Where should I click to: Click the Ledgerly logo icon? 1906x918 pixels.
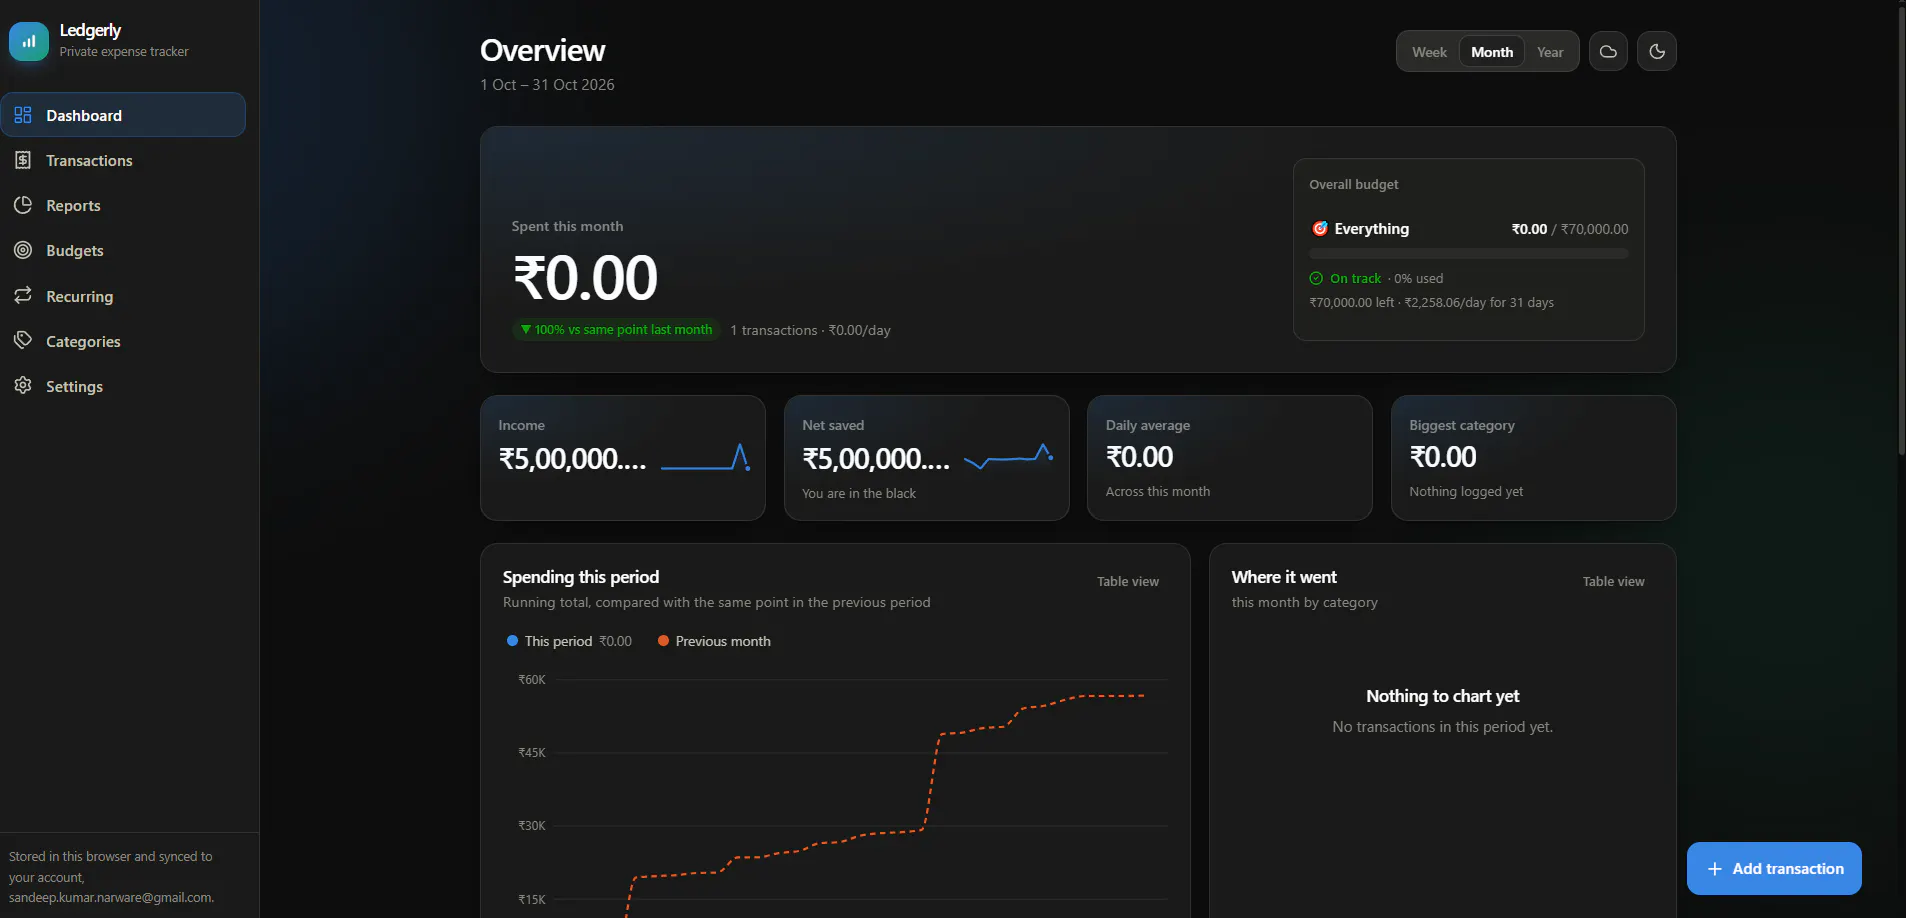(x=29, y=41)
